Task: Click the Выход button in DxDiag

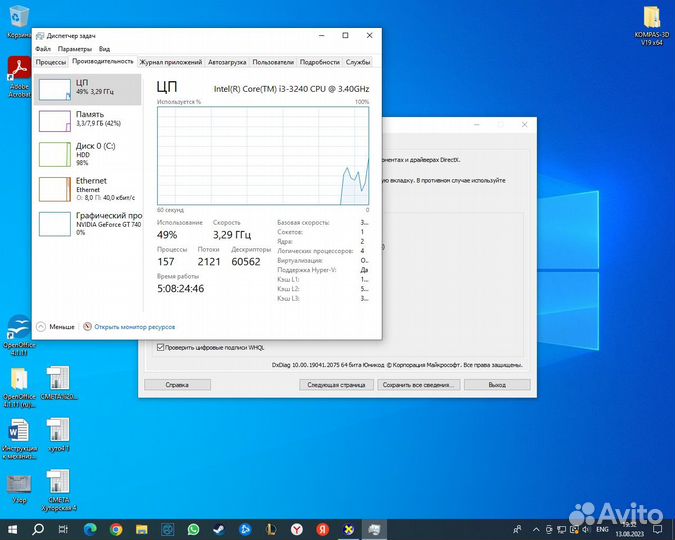Action: click(x=497, y=385)
